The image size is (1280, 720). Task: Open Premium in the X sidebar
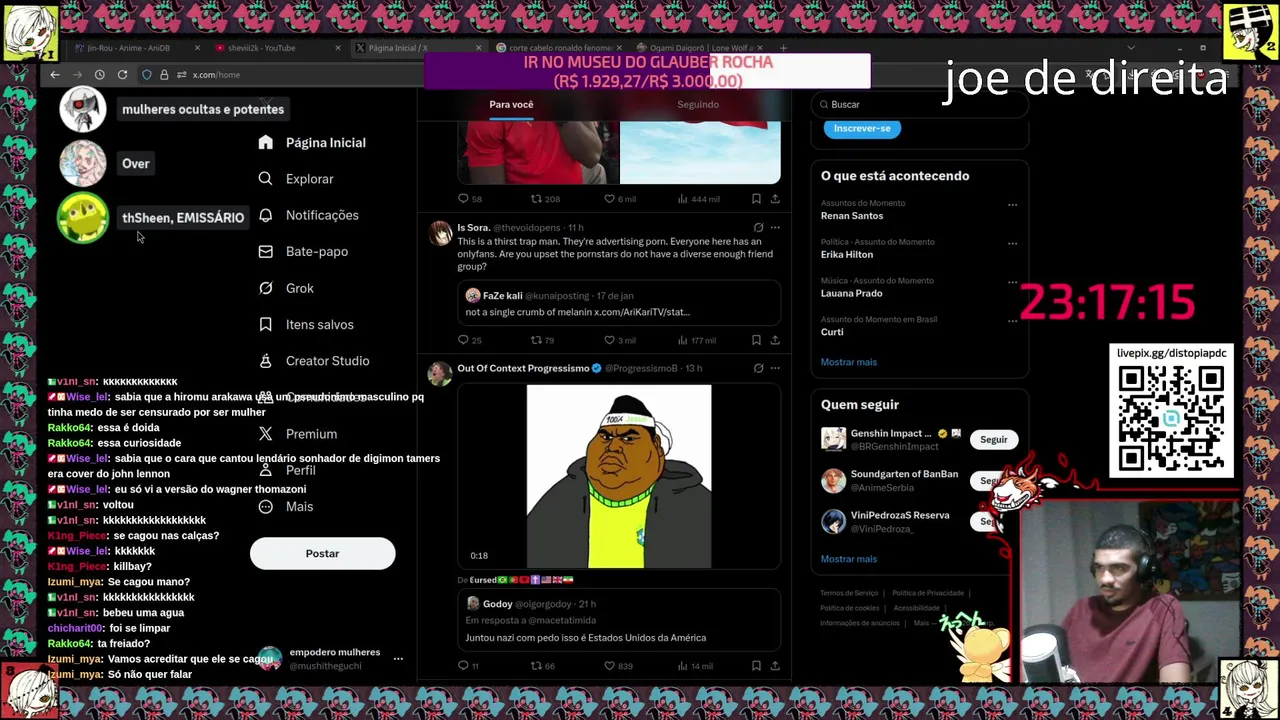click(298, 434)
